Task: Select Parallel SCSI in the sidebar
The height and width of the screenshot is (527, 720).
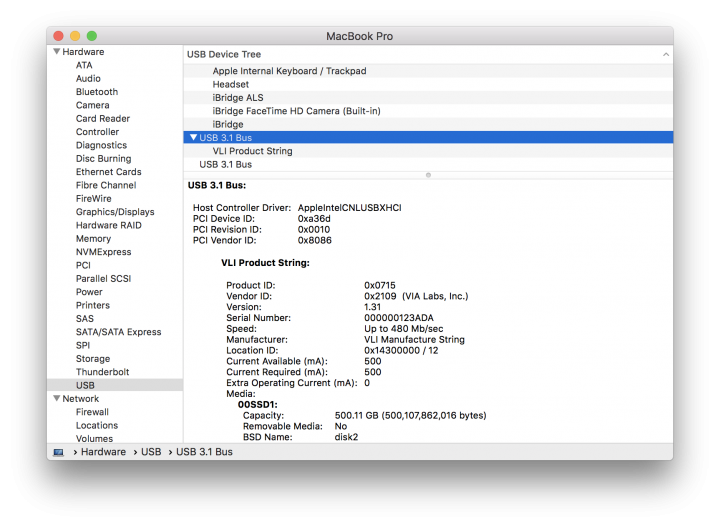Action: click(103, 278)
